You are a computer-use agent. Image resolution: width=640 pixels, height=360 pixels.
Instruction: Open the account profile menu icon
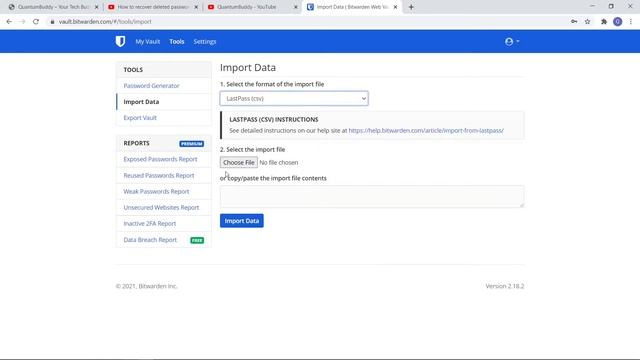click(x=512, y=42)
